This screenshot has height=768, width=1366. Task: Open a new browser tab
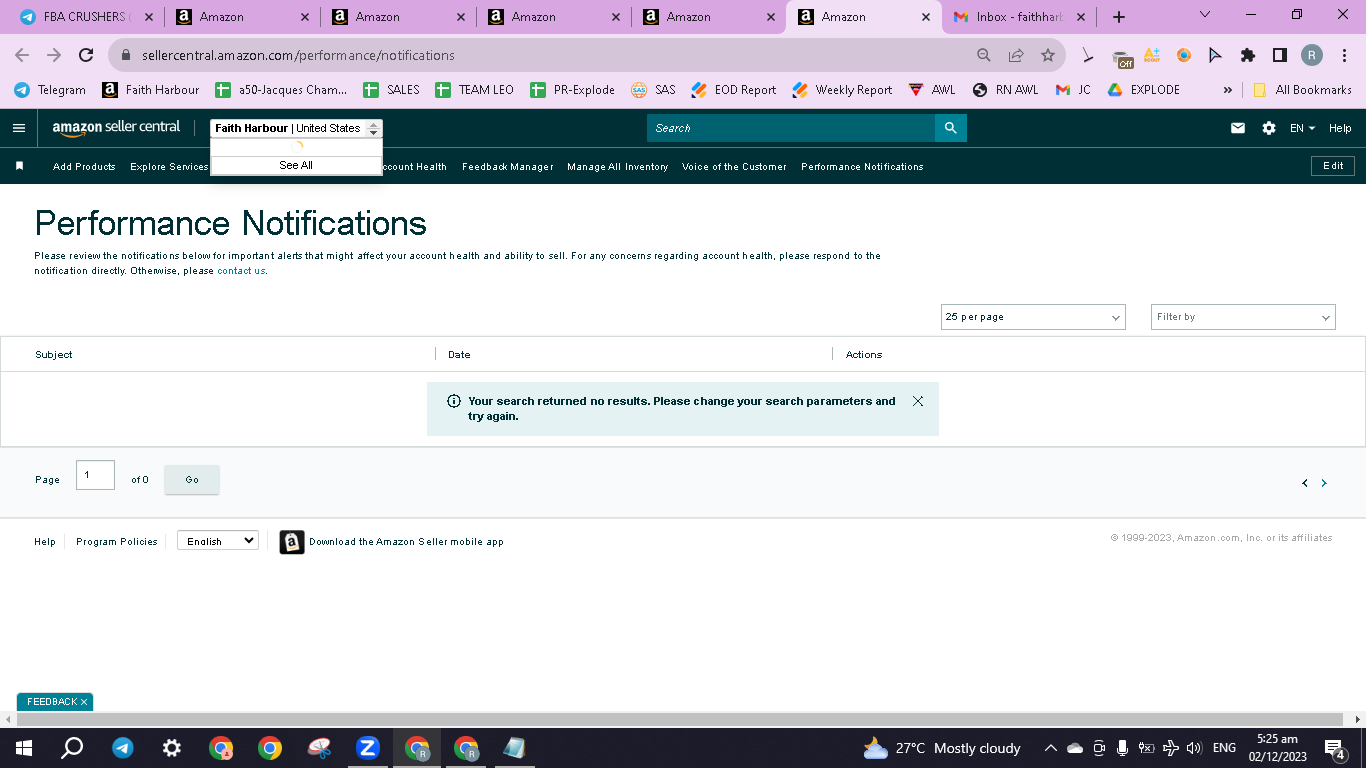click(1119, 17)
